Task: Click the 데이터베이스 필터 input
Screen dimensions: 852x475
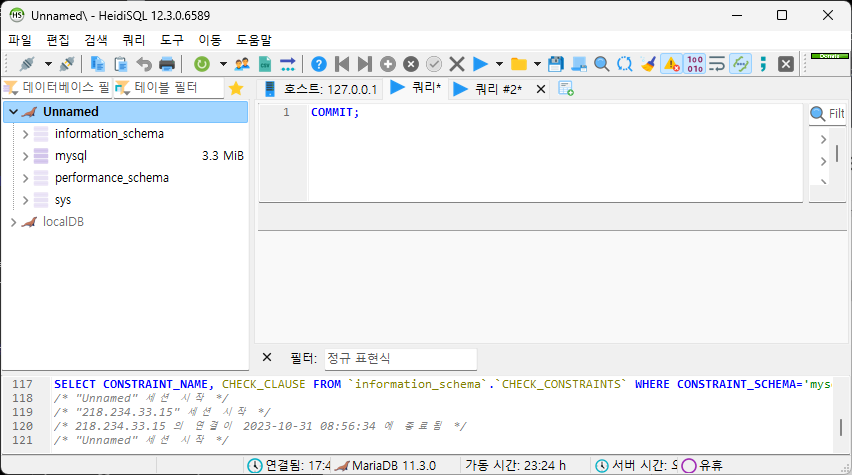Action: (58, 88)
